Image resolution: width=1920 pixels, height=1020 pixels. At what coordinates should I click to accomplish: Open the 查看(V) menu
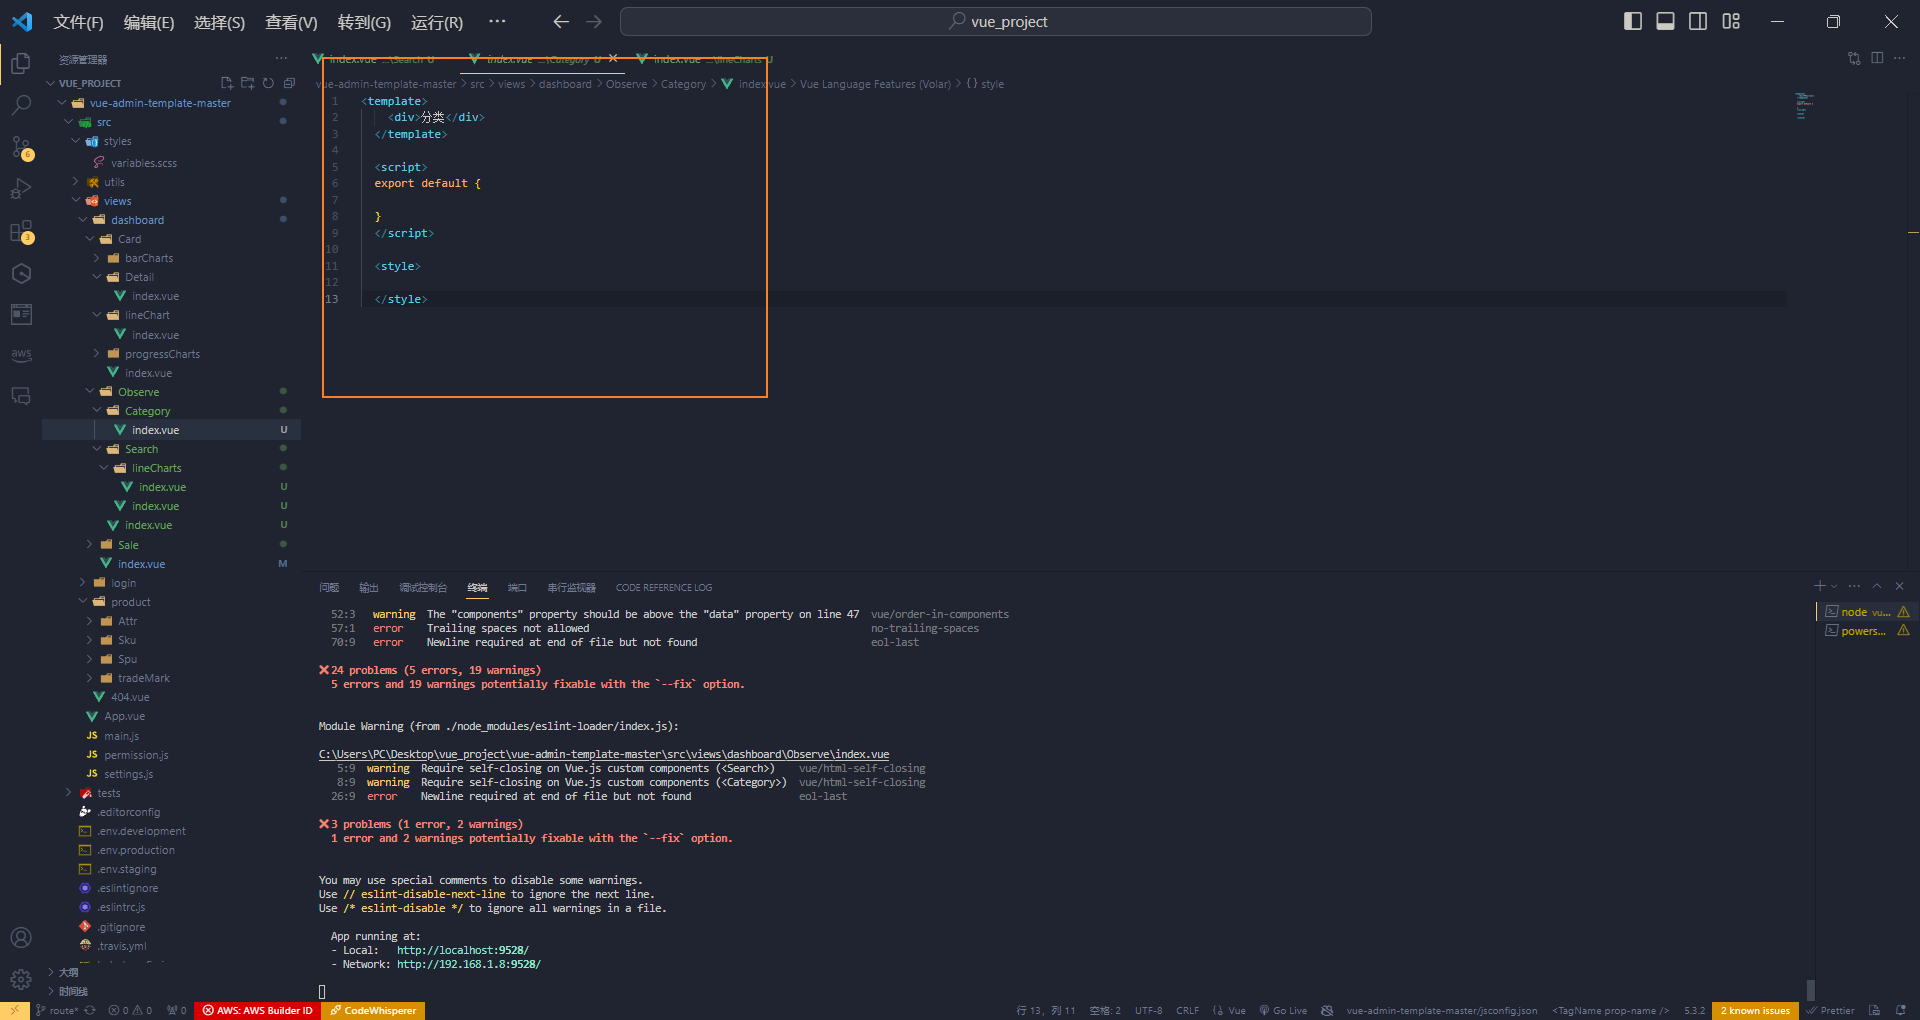pos(291,22)
